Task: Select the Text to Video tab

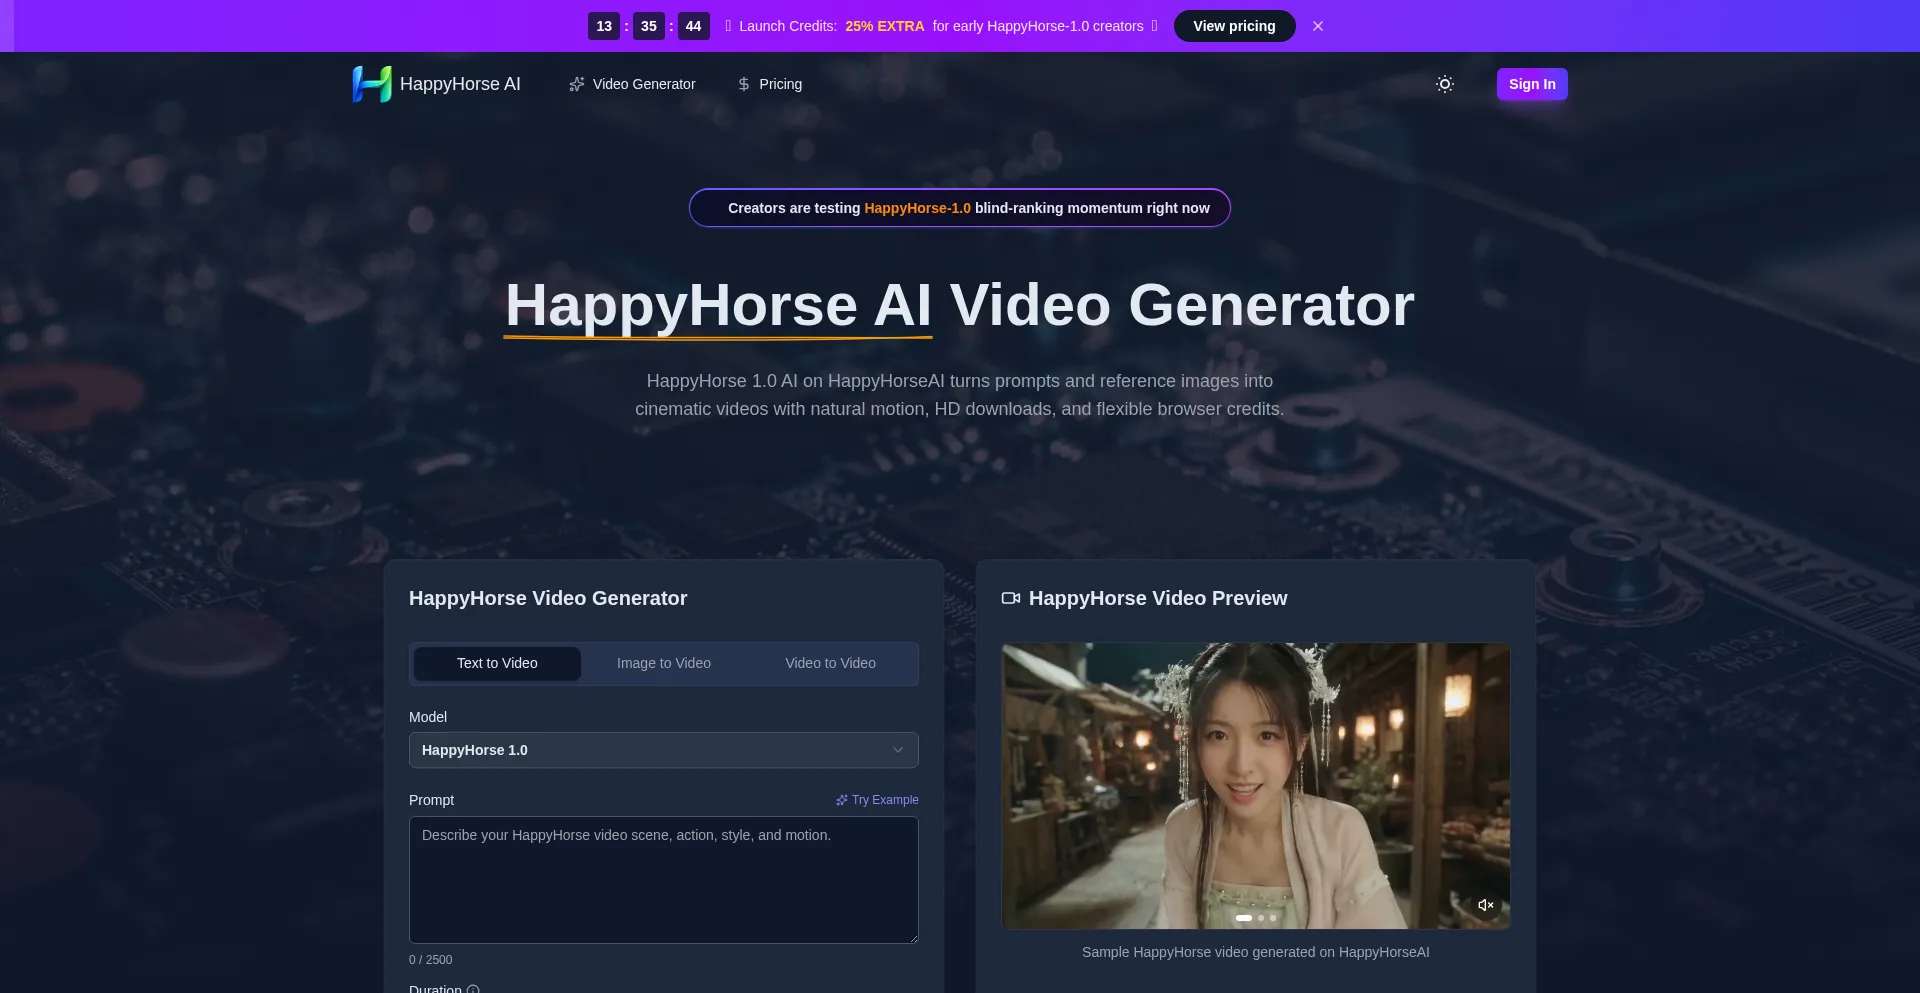Action: (497, 663)
